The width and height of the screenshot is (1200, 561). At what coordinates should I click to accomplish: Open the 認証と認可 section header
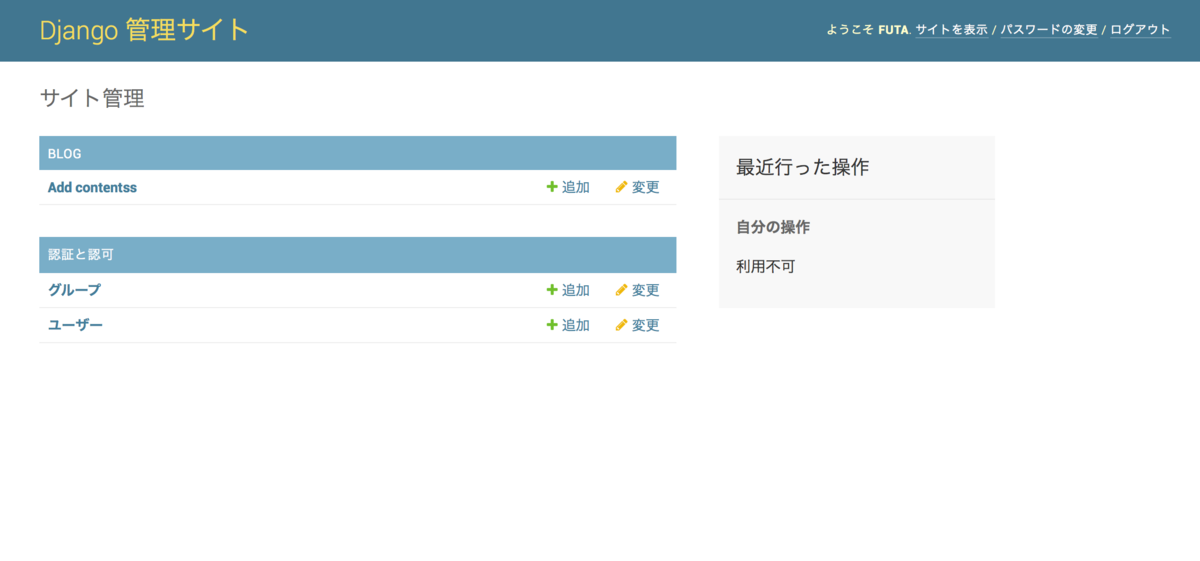(81, 255)
